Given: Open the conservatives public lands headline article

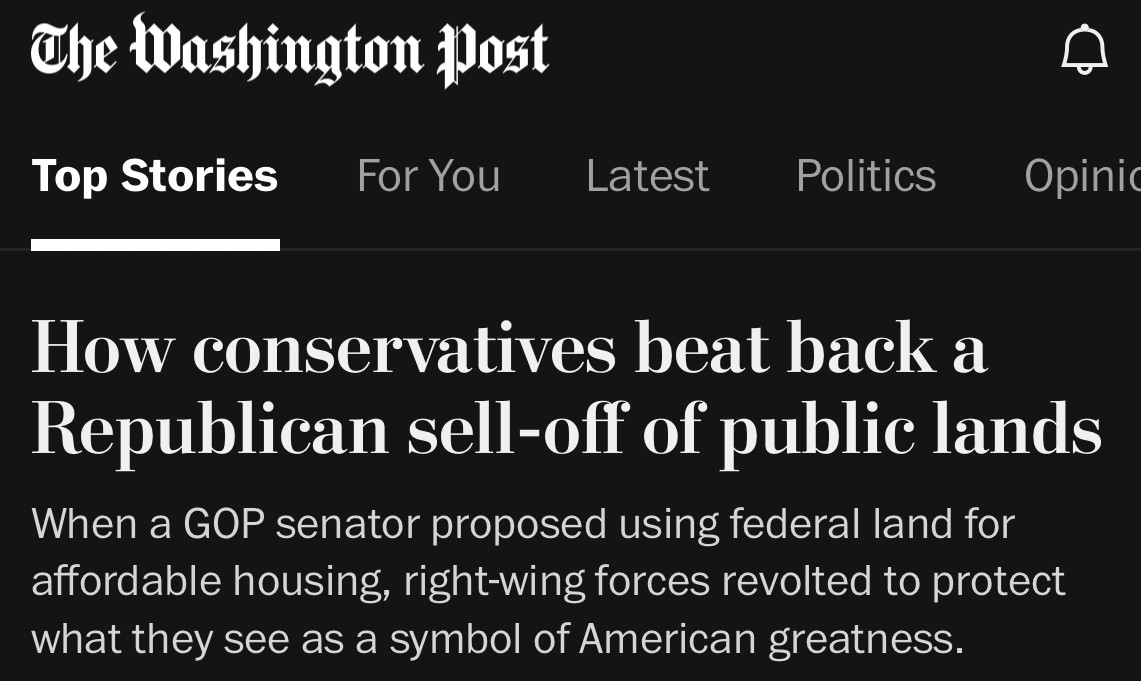Looking at the screenshot, I should (566, 389).
